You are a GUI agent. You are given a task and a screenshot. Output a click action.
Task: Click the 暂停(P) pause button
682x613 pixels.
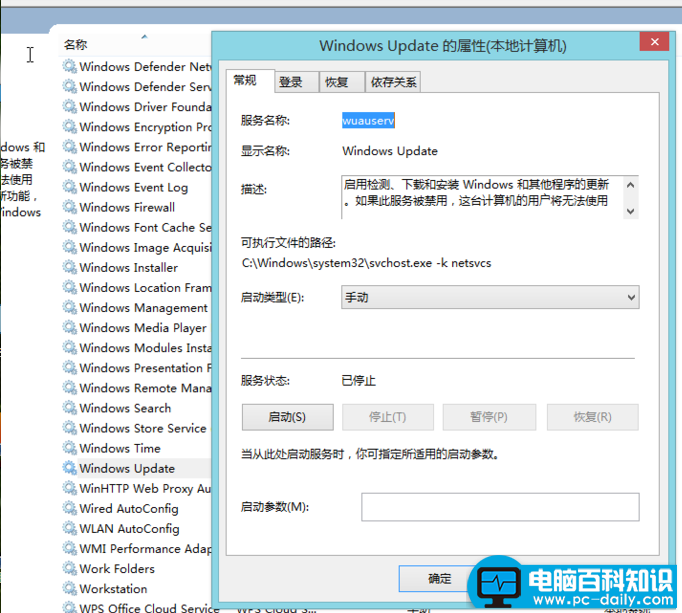tap(489, 417)
